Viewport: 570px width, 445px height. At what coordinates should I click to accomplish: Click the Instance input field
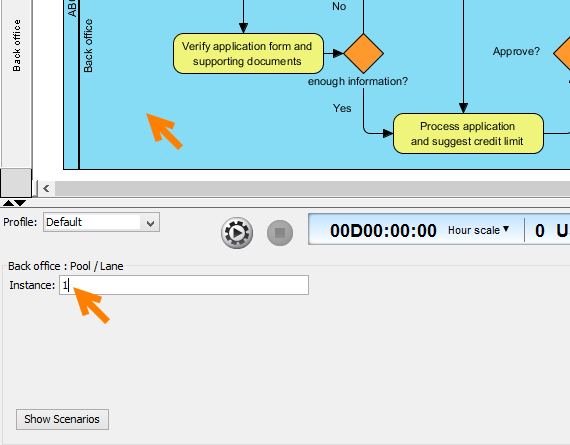184,285
